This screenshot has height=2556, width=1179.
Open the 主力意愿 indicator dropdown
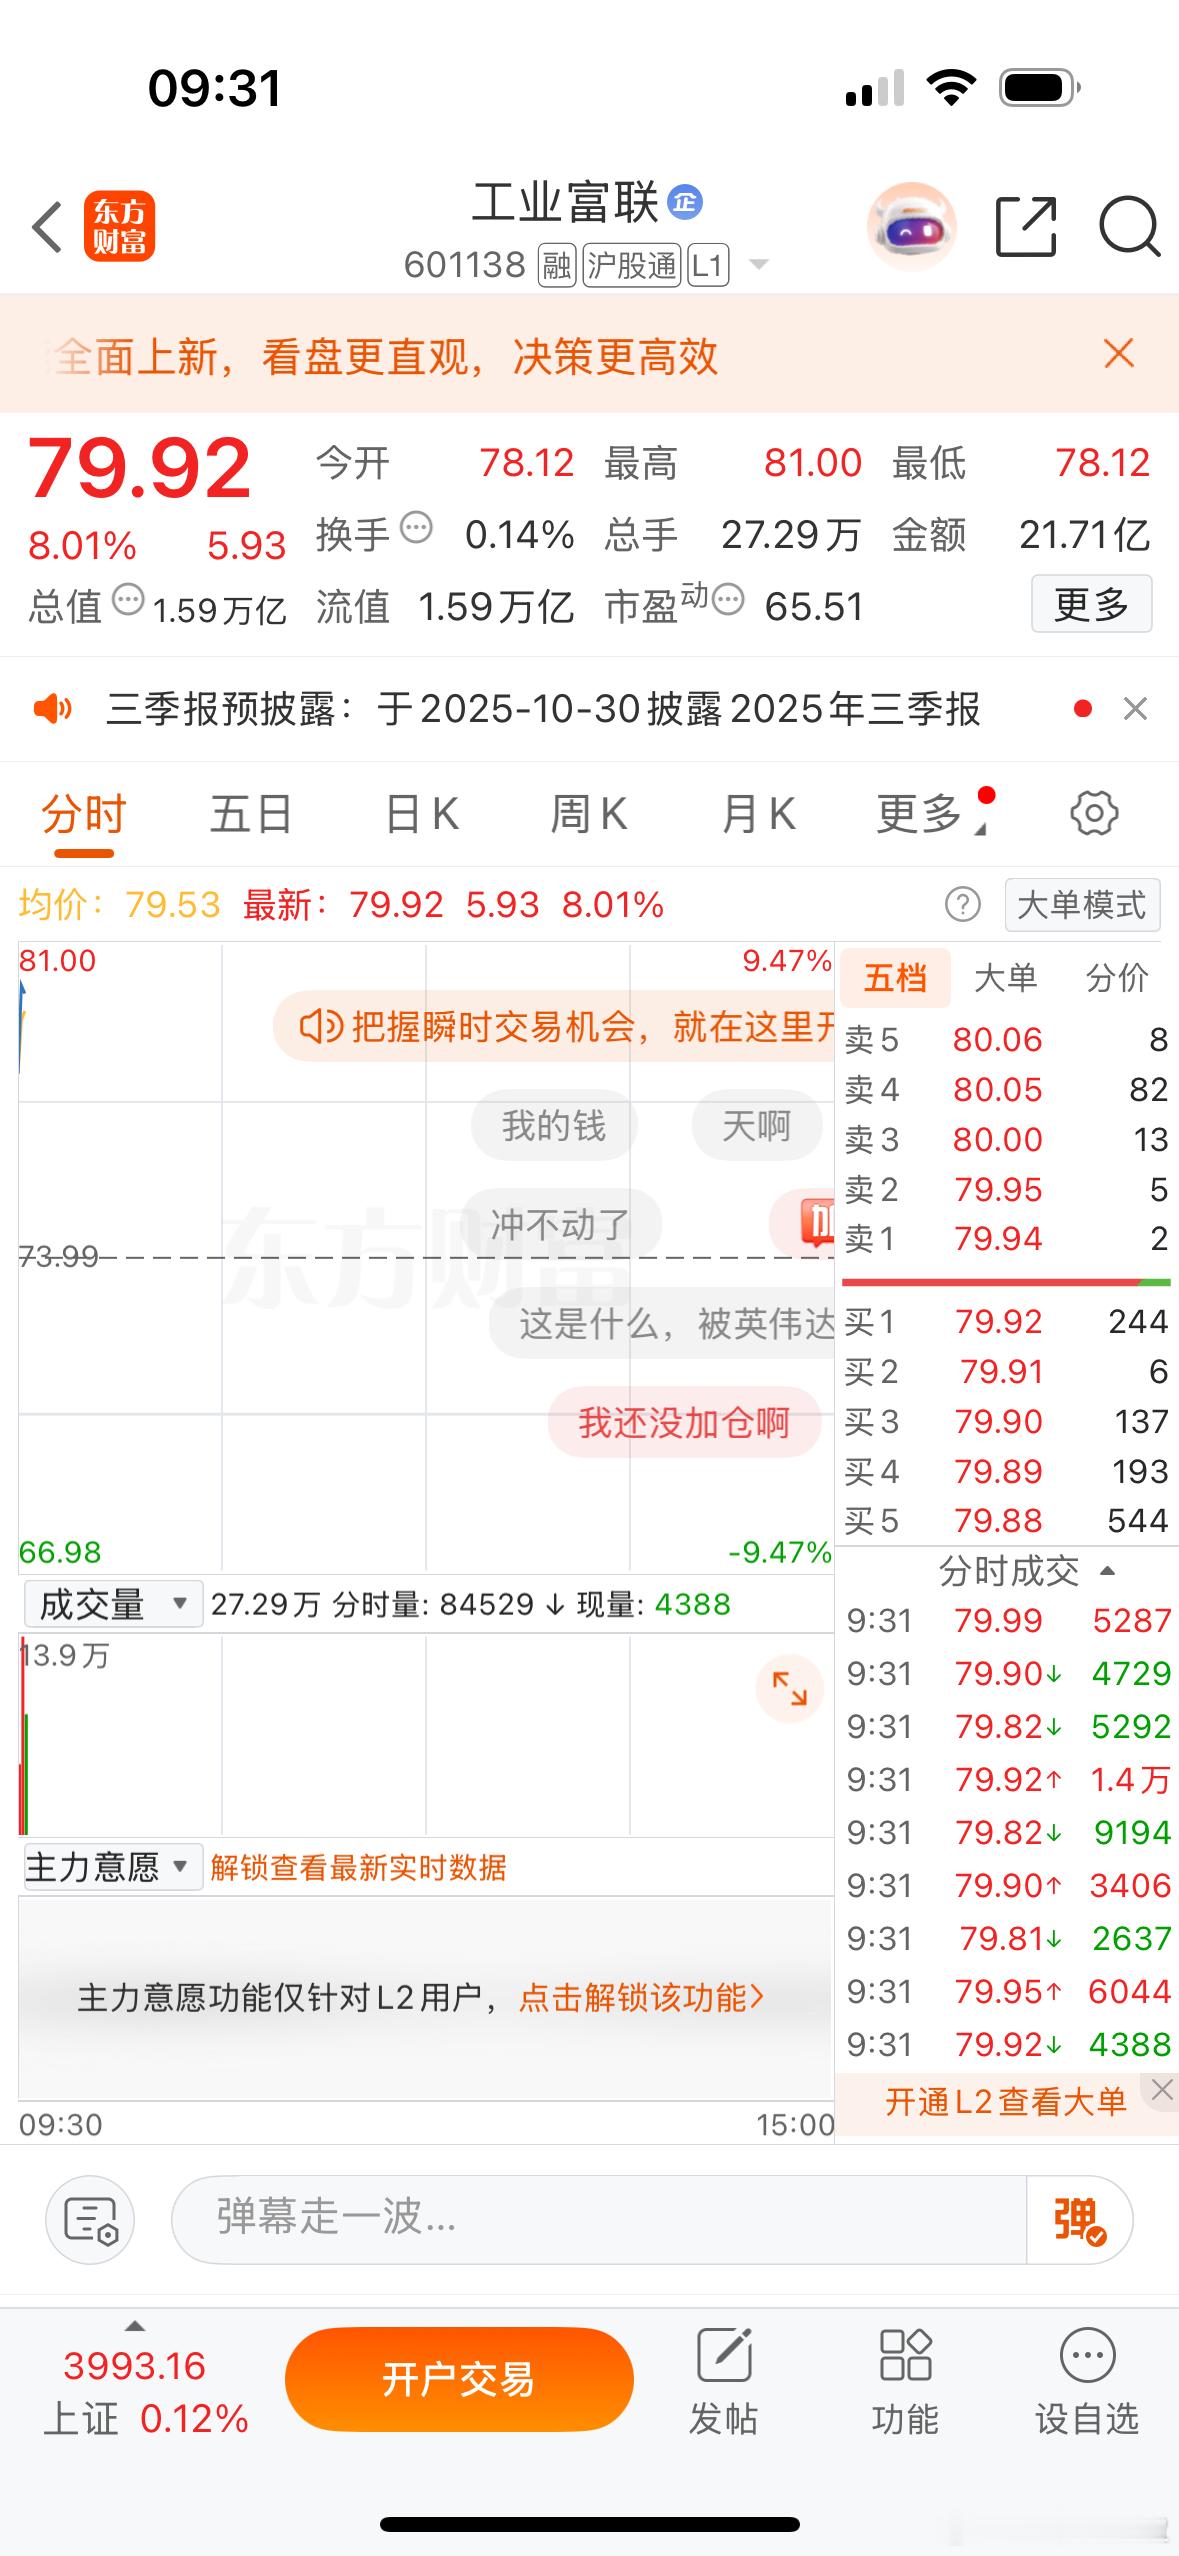(113, 1867)
